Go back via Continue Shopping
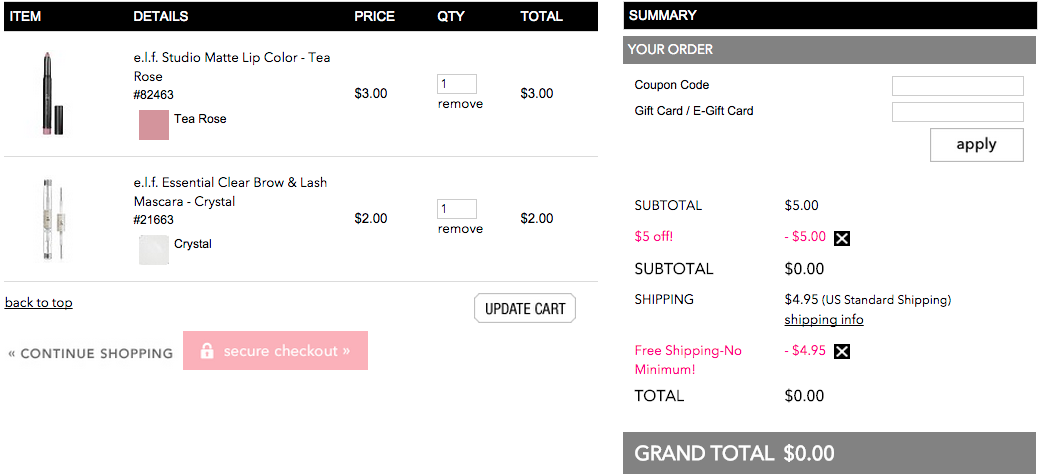This screenshot has width=1038, height=476. [x=90, y=354]
